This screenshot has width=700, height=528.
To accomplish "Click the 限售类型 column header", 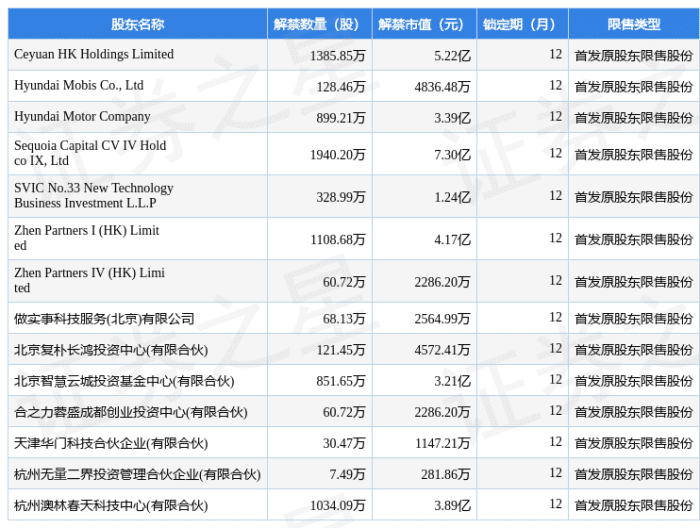I will (634, 24).
